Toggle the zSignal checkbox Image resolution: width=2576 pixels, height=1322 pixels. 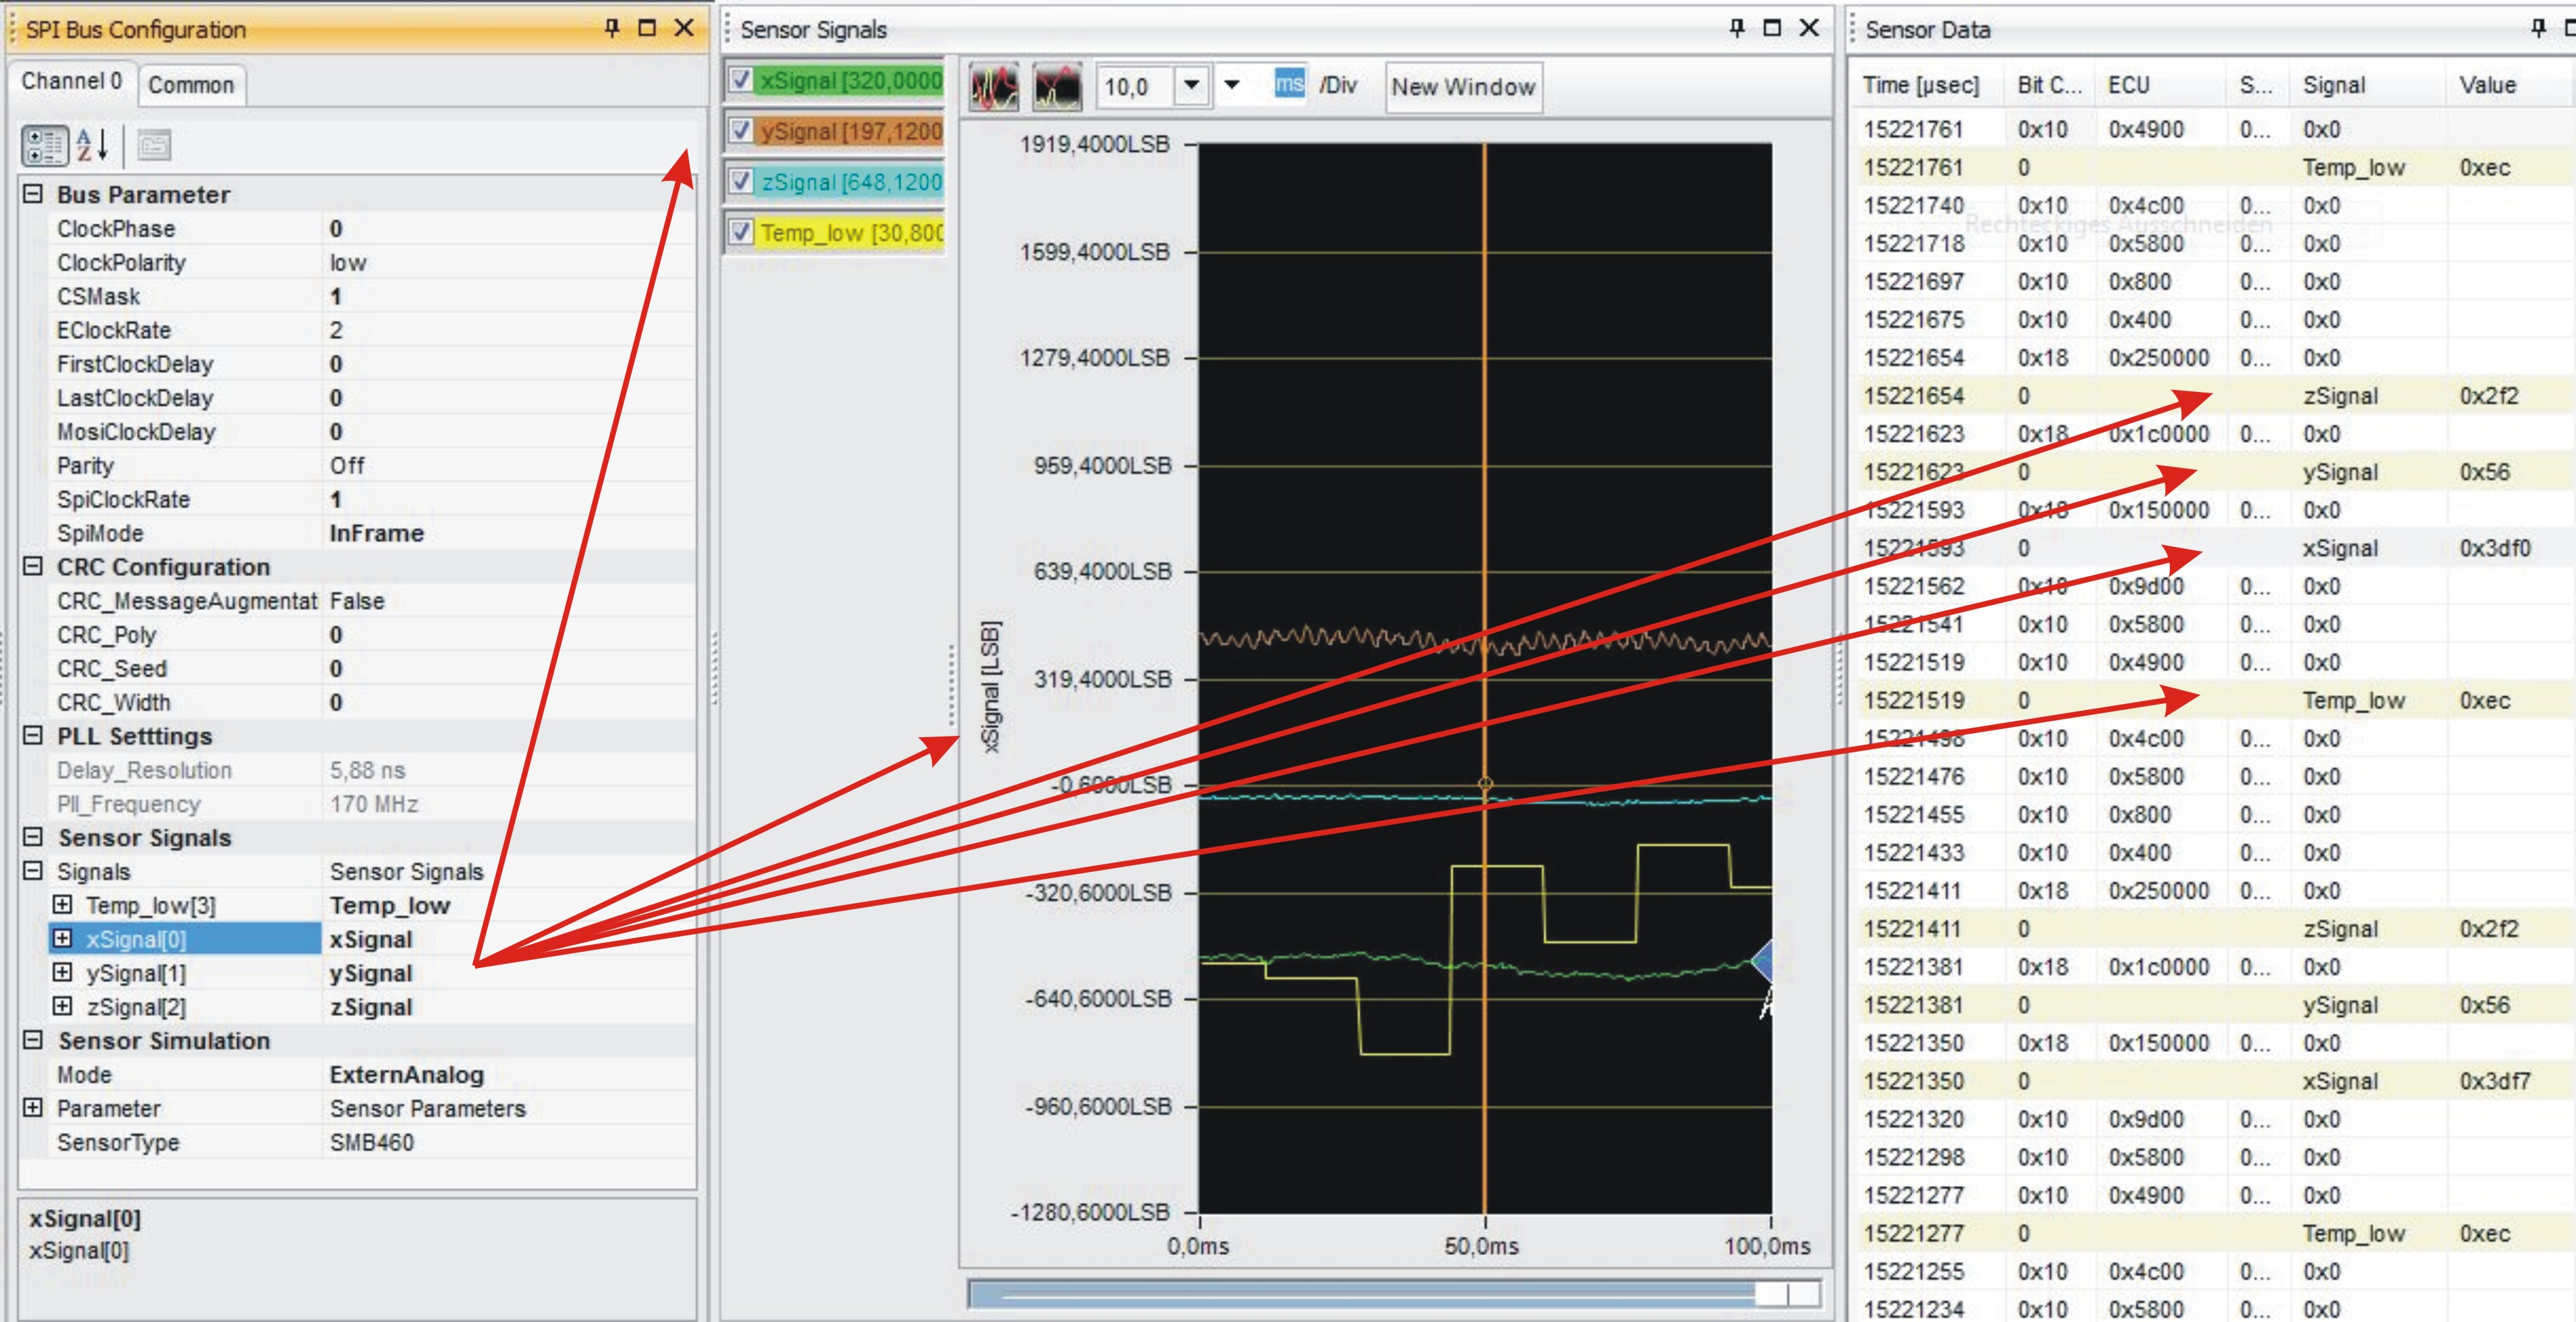coord(741,182)
